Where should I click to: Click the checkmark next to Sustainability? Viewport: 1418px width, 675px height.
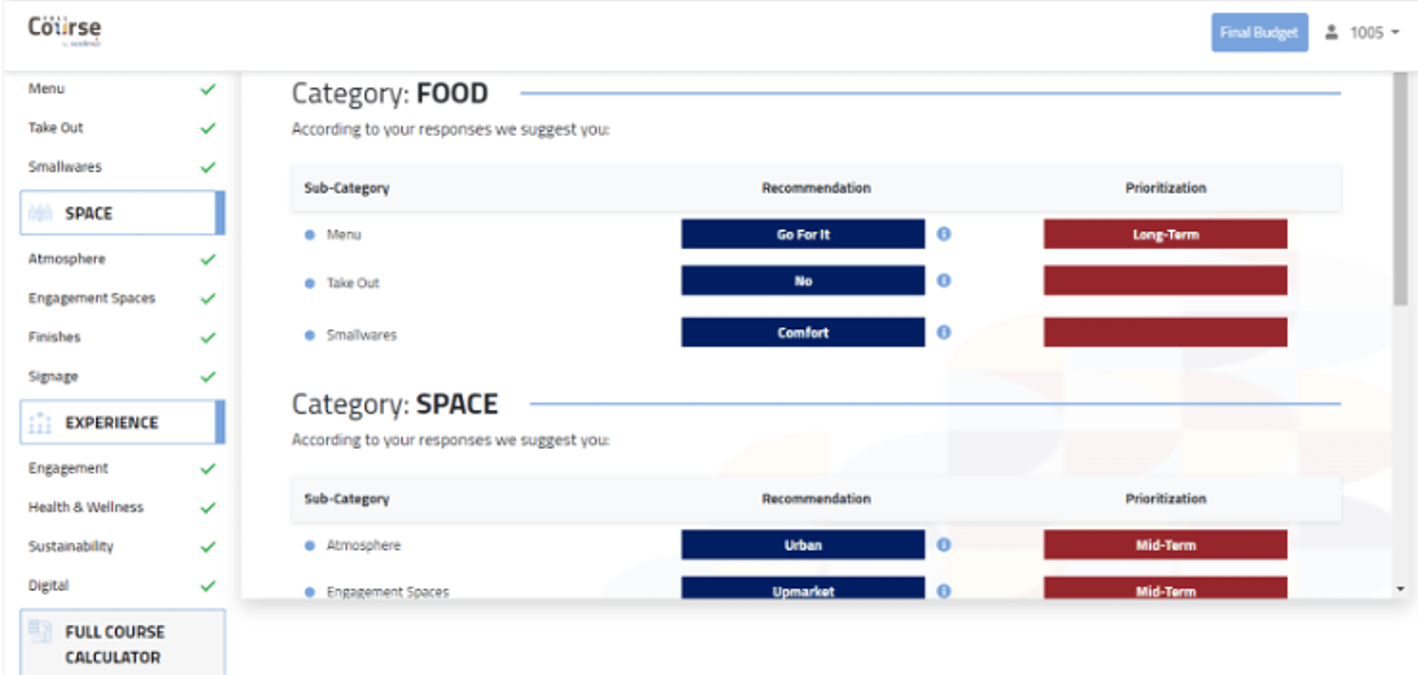(x=208, y=547)
